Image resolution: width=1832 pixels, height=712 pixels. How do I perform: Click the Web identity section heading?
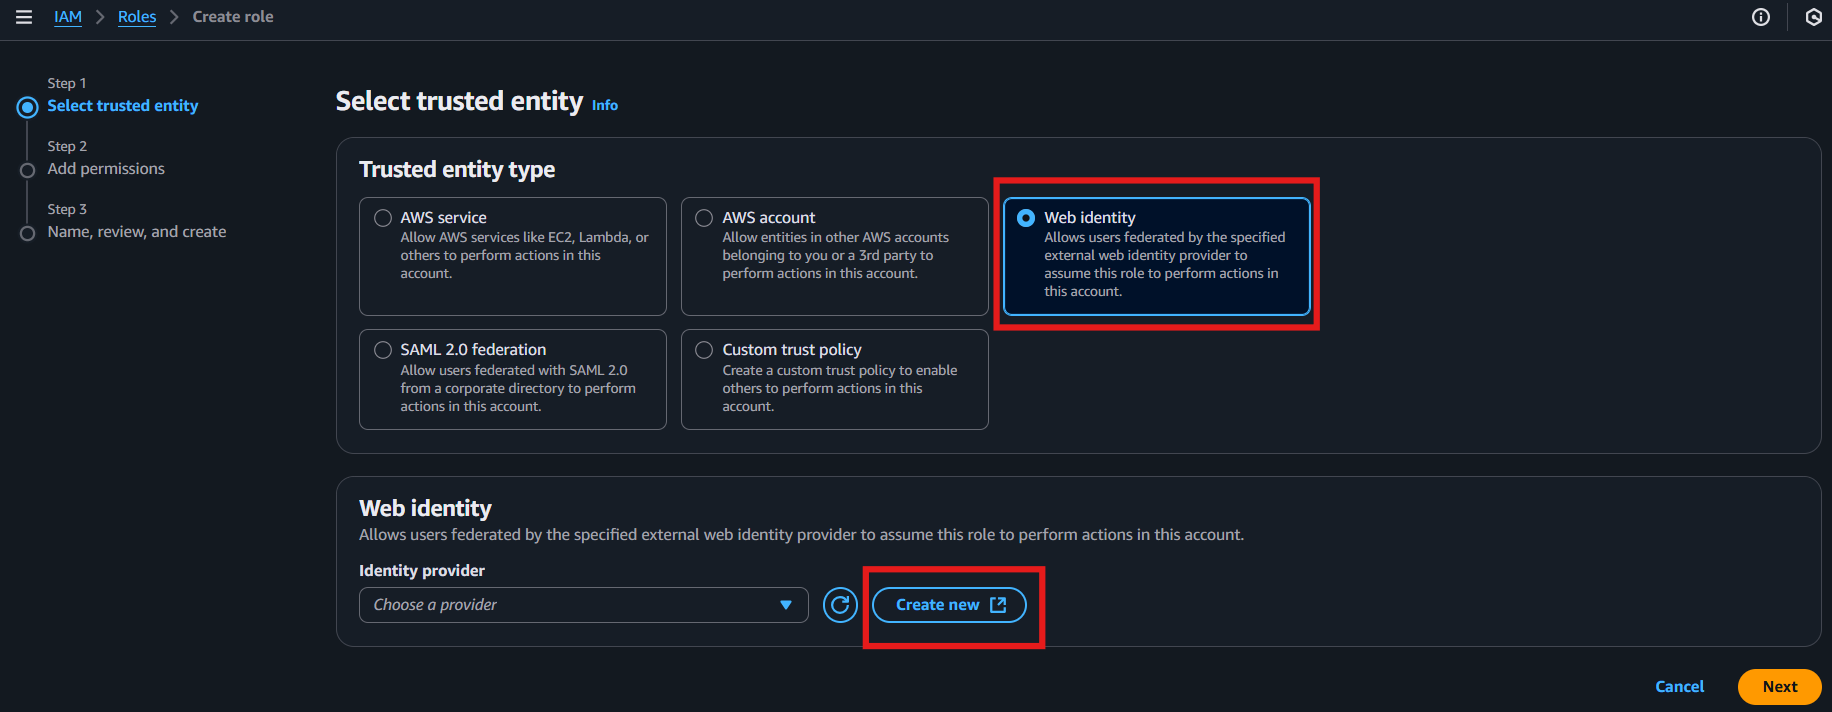pos(425,509)
